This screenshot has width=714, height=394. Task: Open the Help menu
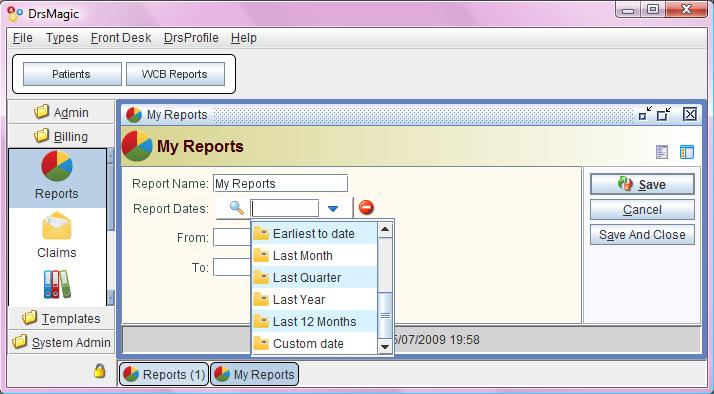coord(244,38)
